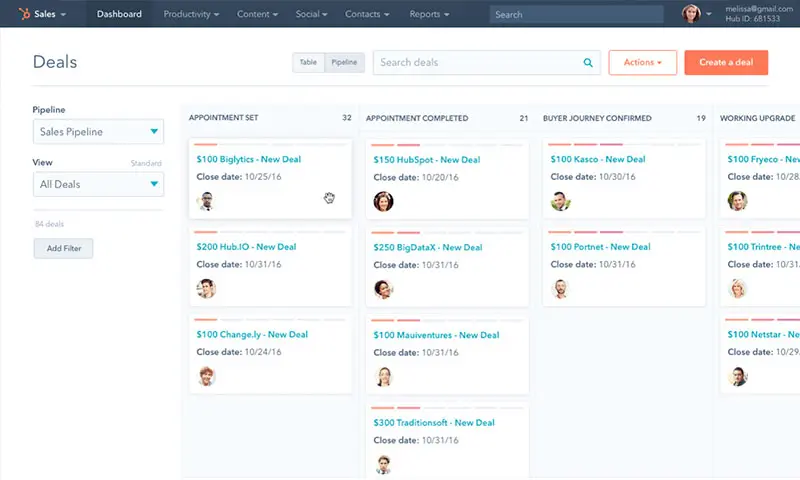Click the Add Filter button
800x480 pixels.
(x=64, y=248)
